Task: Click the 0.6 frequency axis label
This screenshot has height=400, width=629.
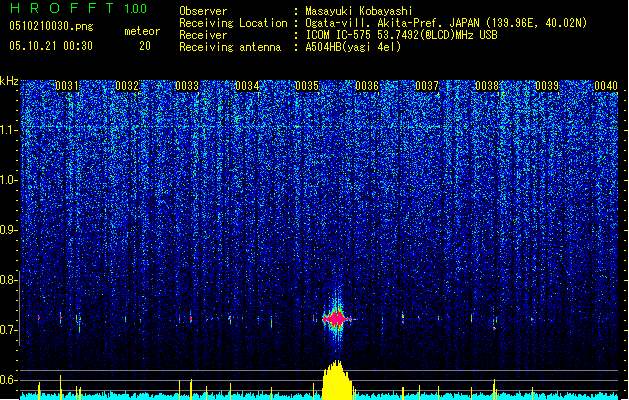Action: click(9, 380)
